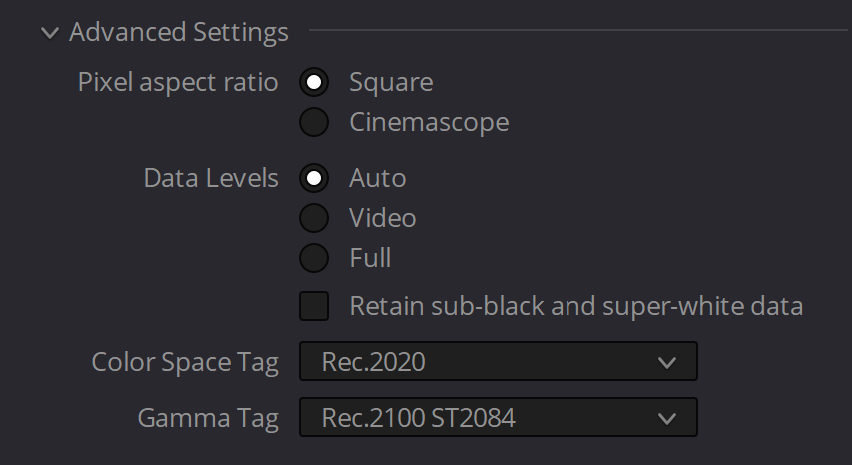Click the Gamma Tag label
This screenshot has width=852, height=465.
[208, 419]
